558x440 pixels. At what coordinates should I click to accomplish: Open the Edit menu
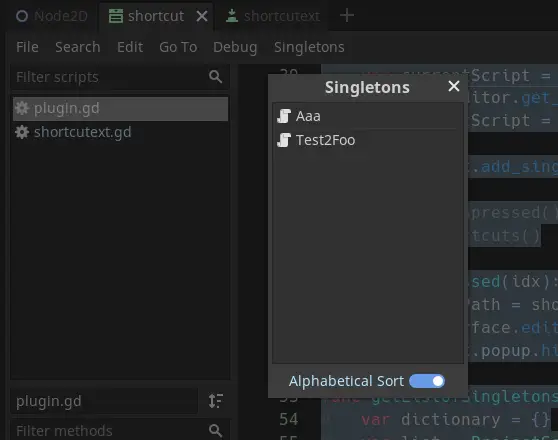click(x=130, y=47)
